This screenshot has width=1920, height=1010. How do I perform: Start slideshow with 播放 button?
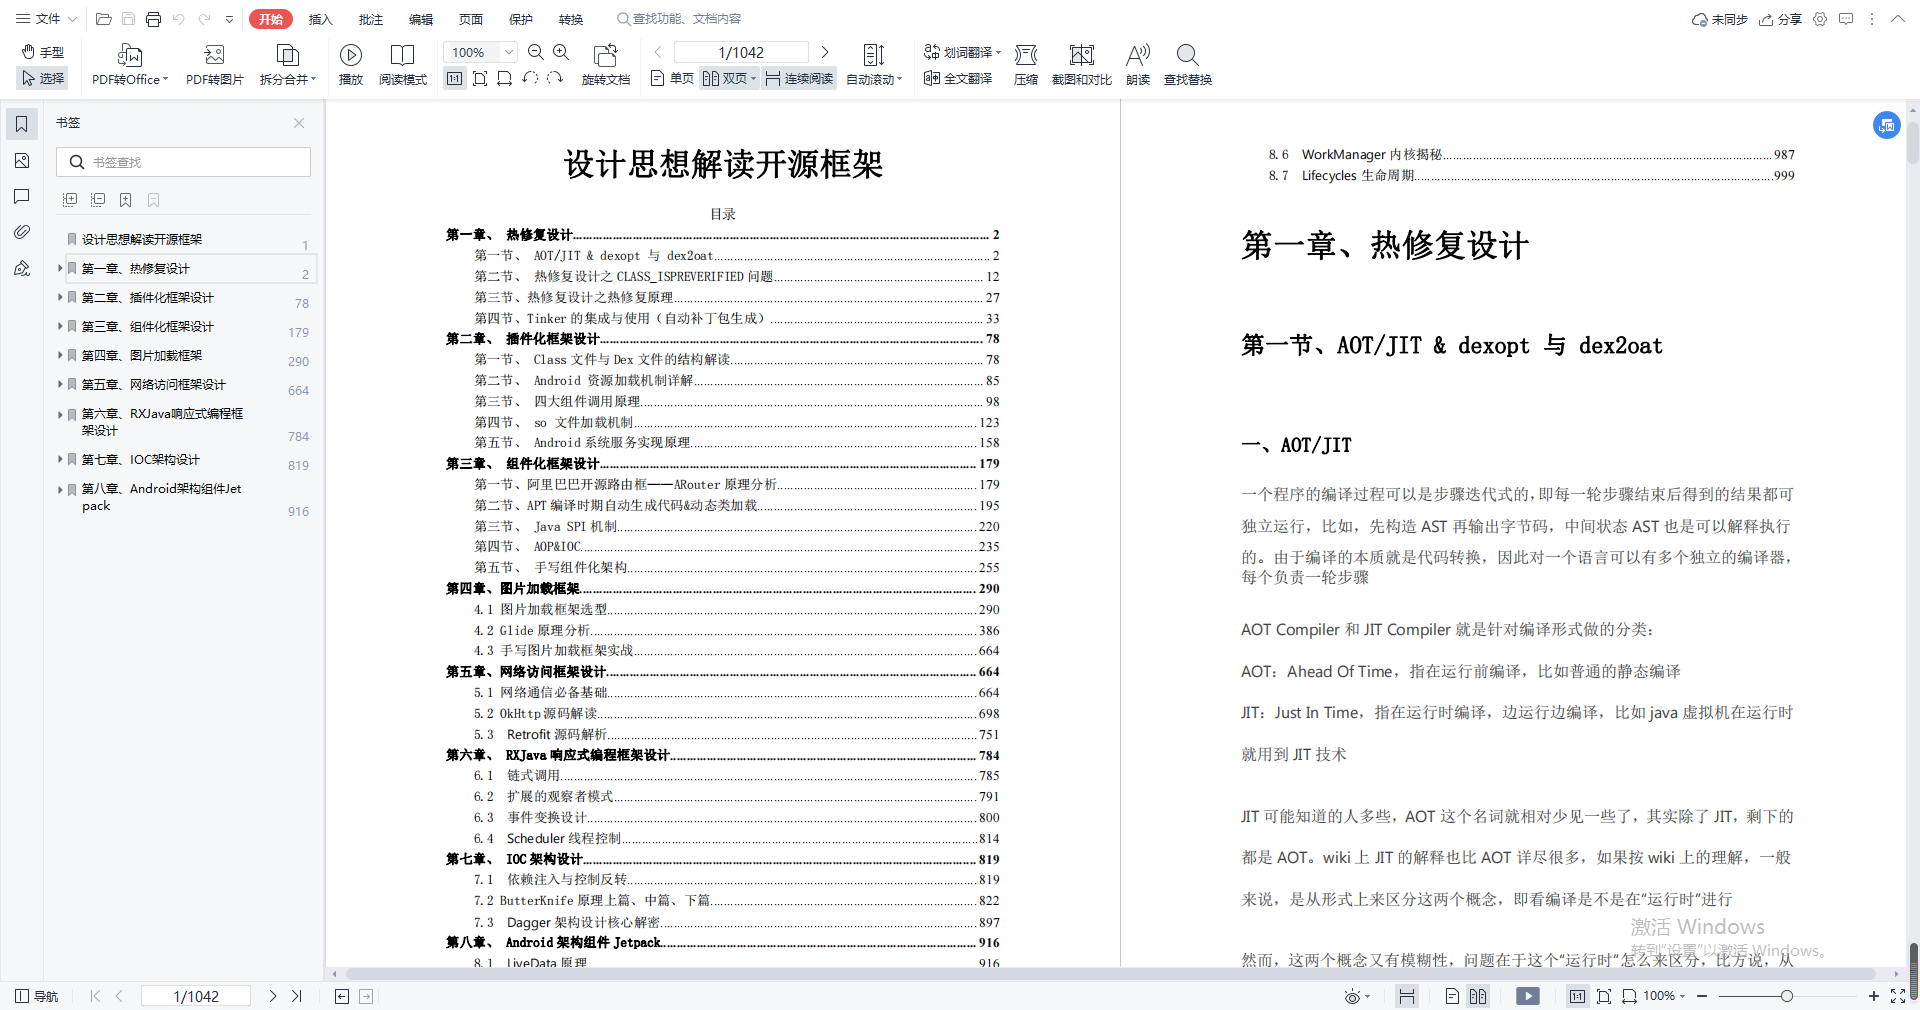tap(351, 65)
